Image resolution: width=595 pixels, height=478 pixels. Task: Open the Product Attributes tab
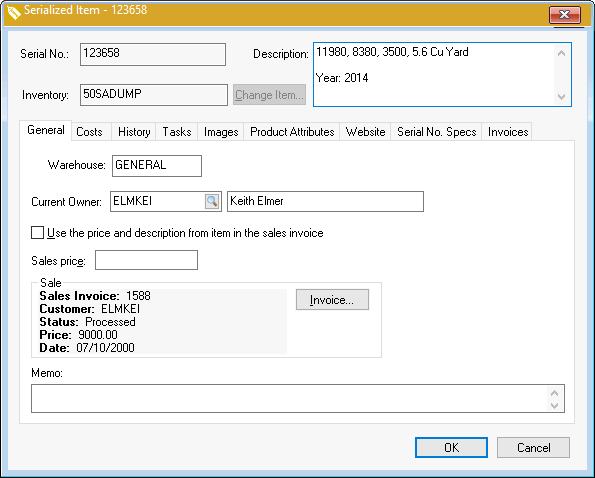tap(292, 132)
